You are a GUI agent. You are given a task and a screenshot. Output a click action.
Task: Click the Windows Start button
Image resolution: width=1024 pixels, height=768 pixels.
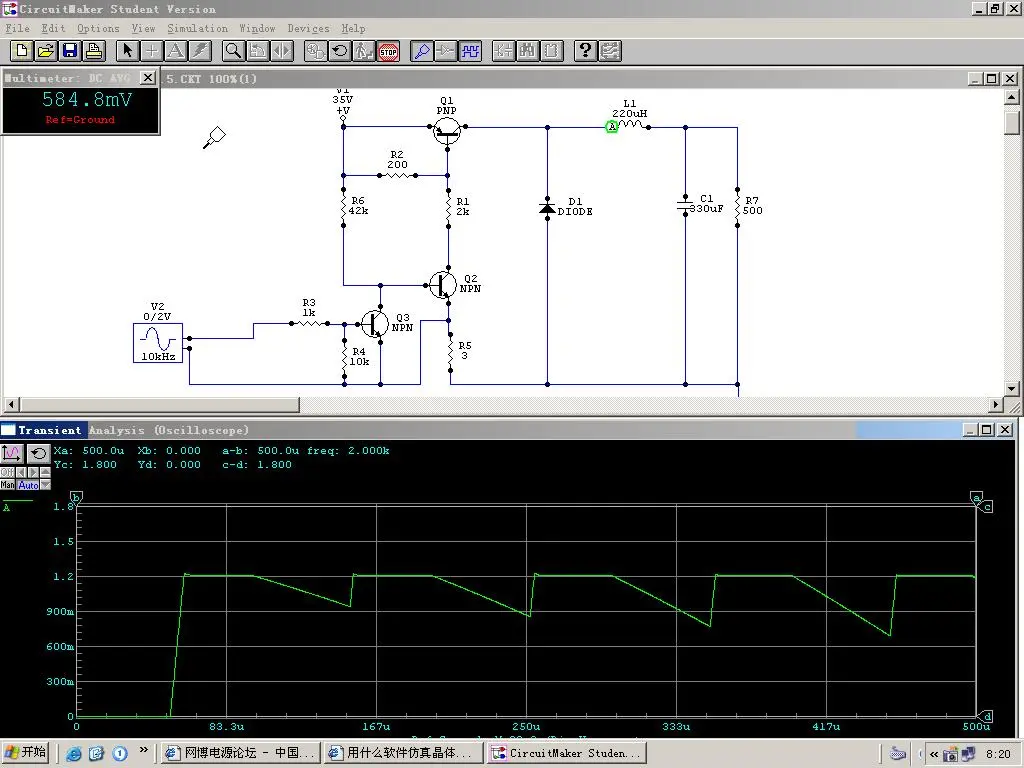point(25,752)
